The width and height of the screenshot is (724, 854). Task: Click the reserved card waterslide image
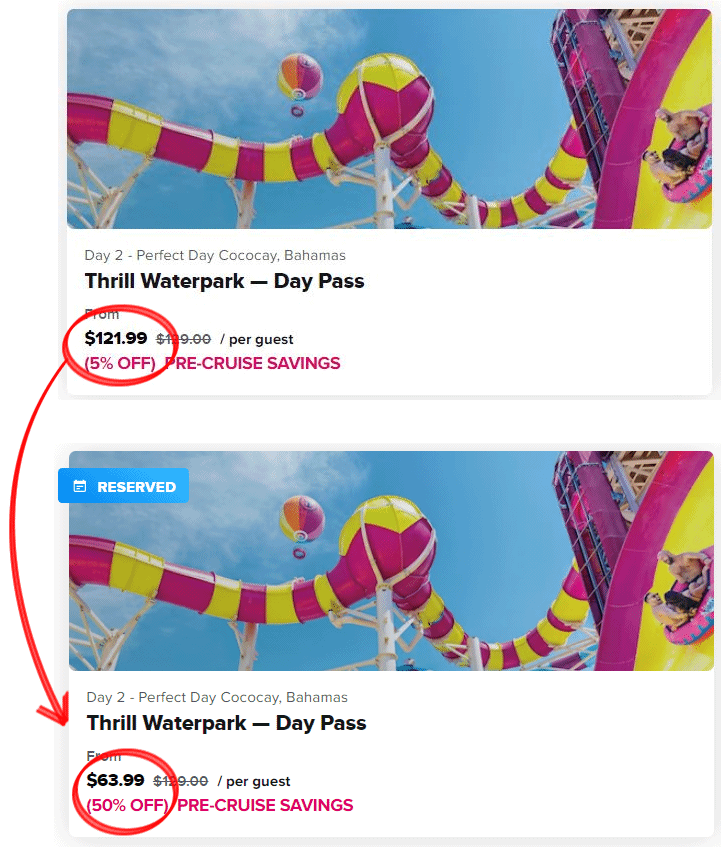click(391, 561)
